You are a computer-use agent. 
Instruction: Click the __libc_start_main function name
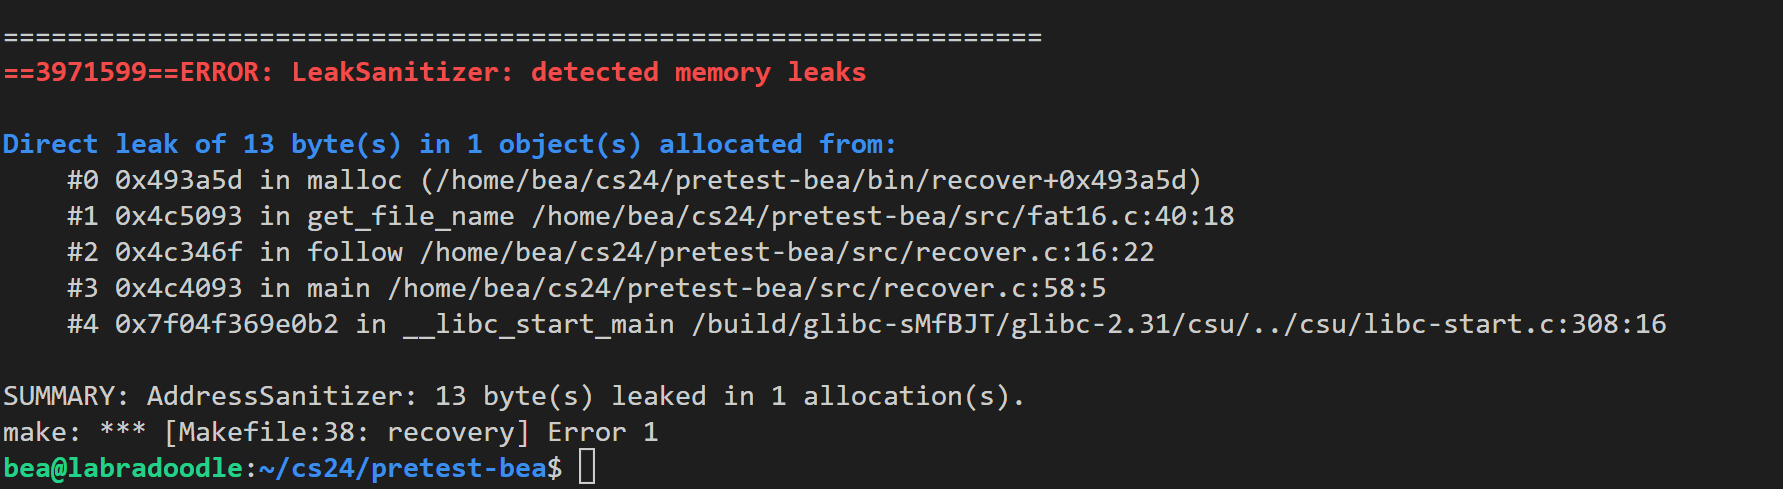click(x=538, y=324)
